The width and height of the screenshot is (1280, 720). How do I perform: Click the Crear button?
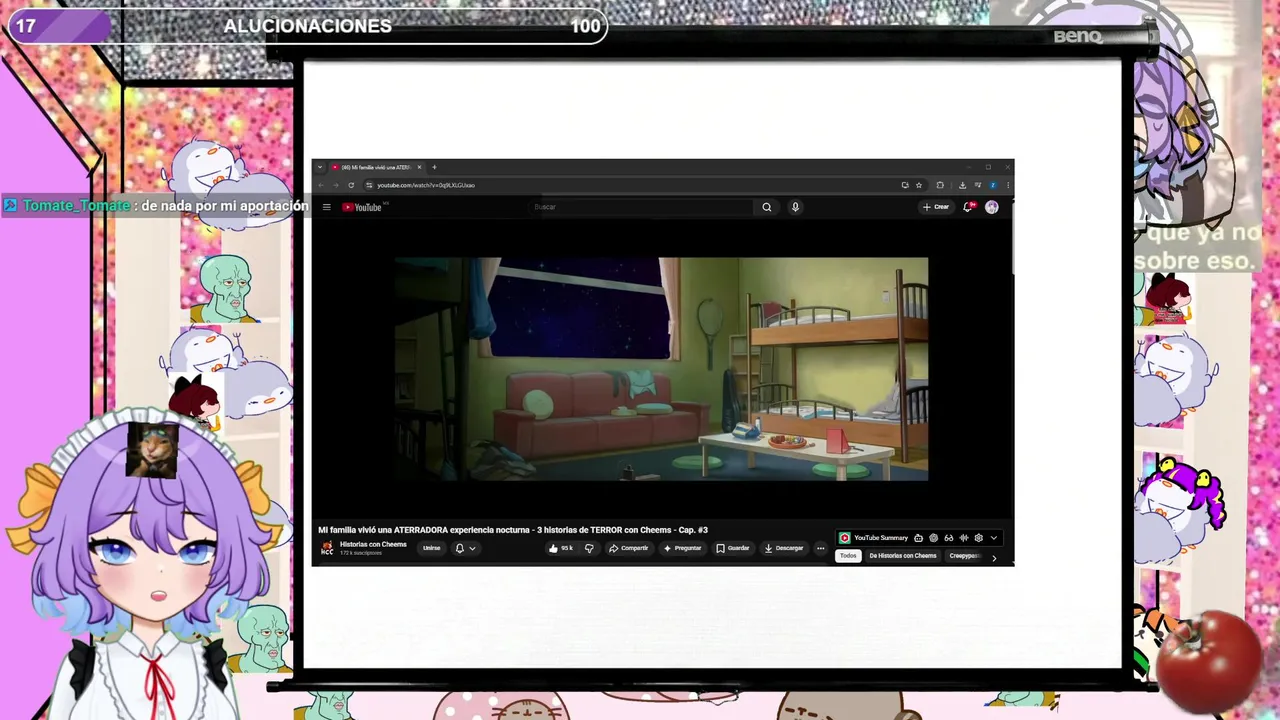tap(936, 207)
